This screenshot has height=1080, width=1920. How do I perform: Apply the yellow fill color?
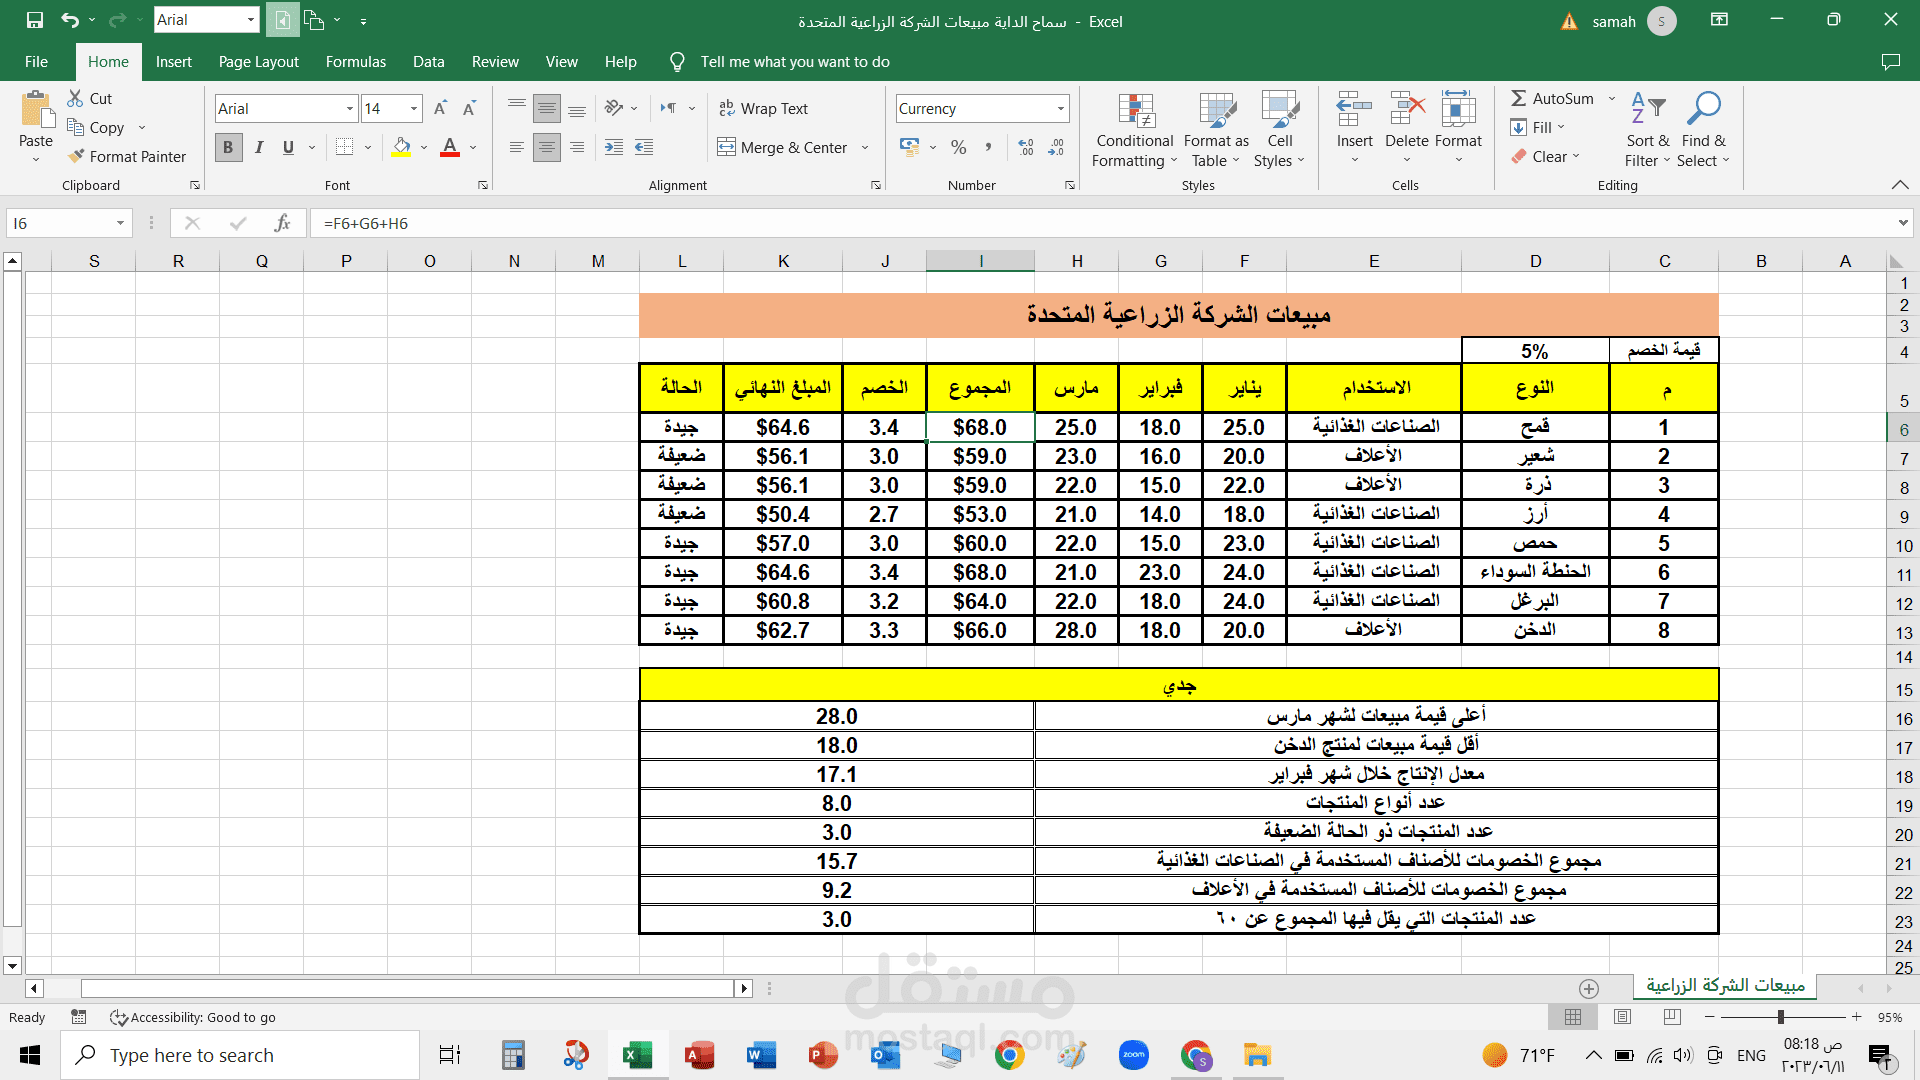point(401,147)
